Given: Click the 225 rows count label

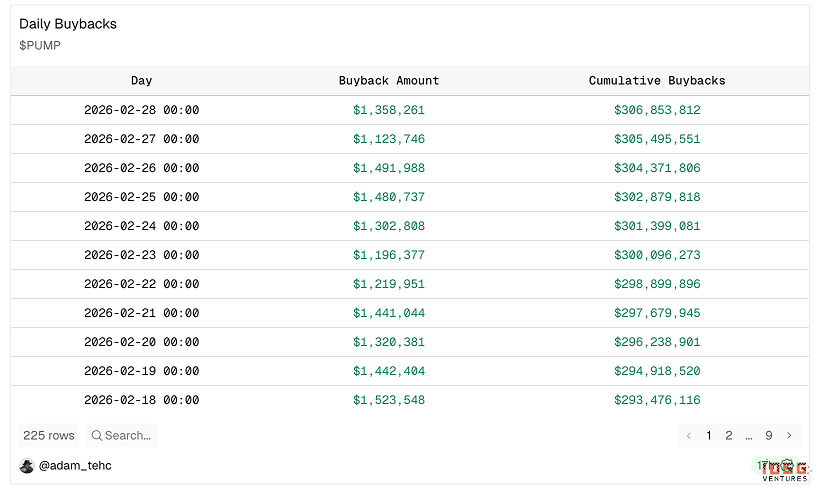Looking at the screenshot, I should coord(49,436).
